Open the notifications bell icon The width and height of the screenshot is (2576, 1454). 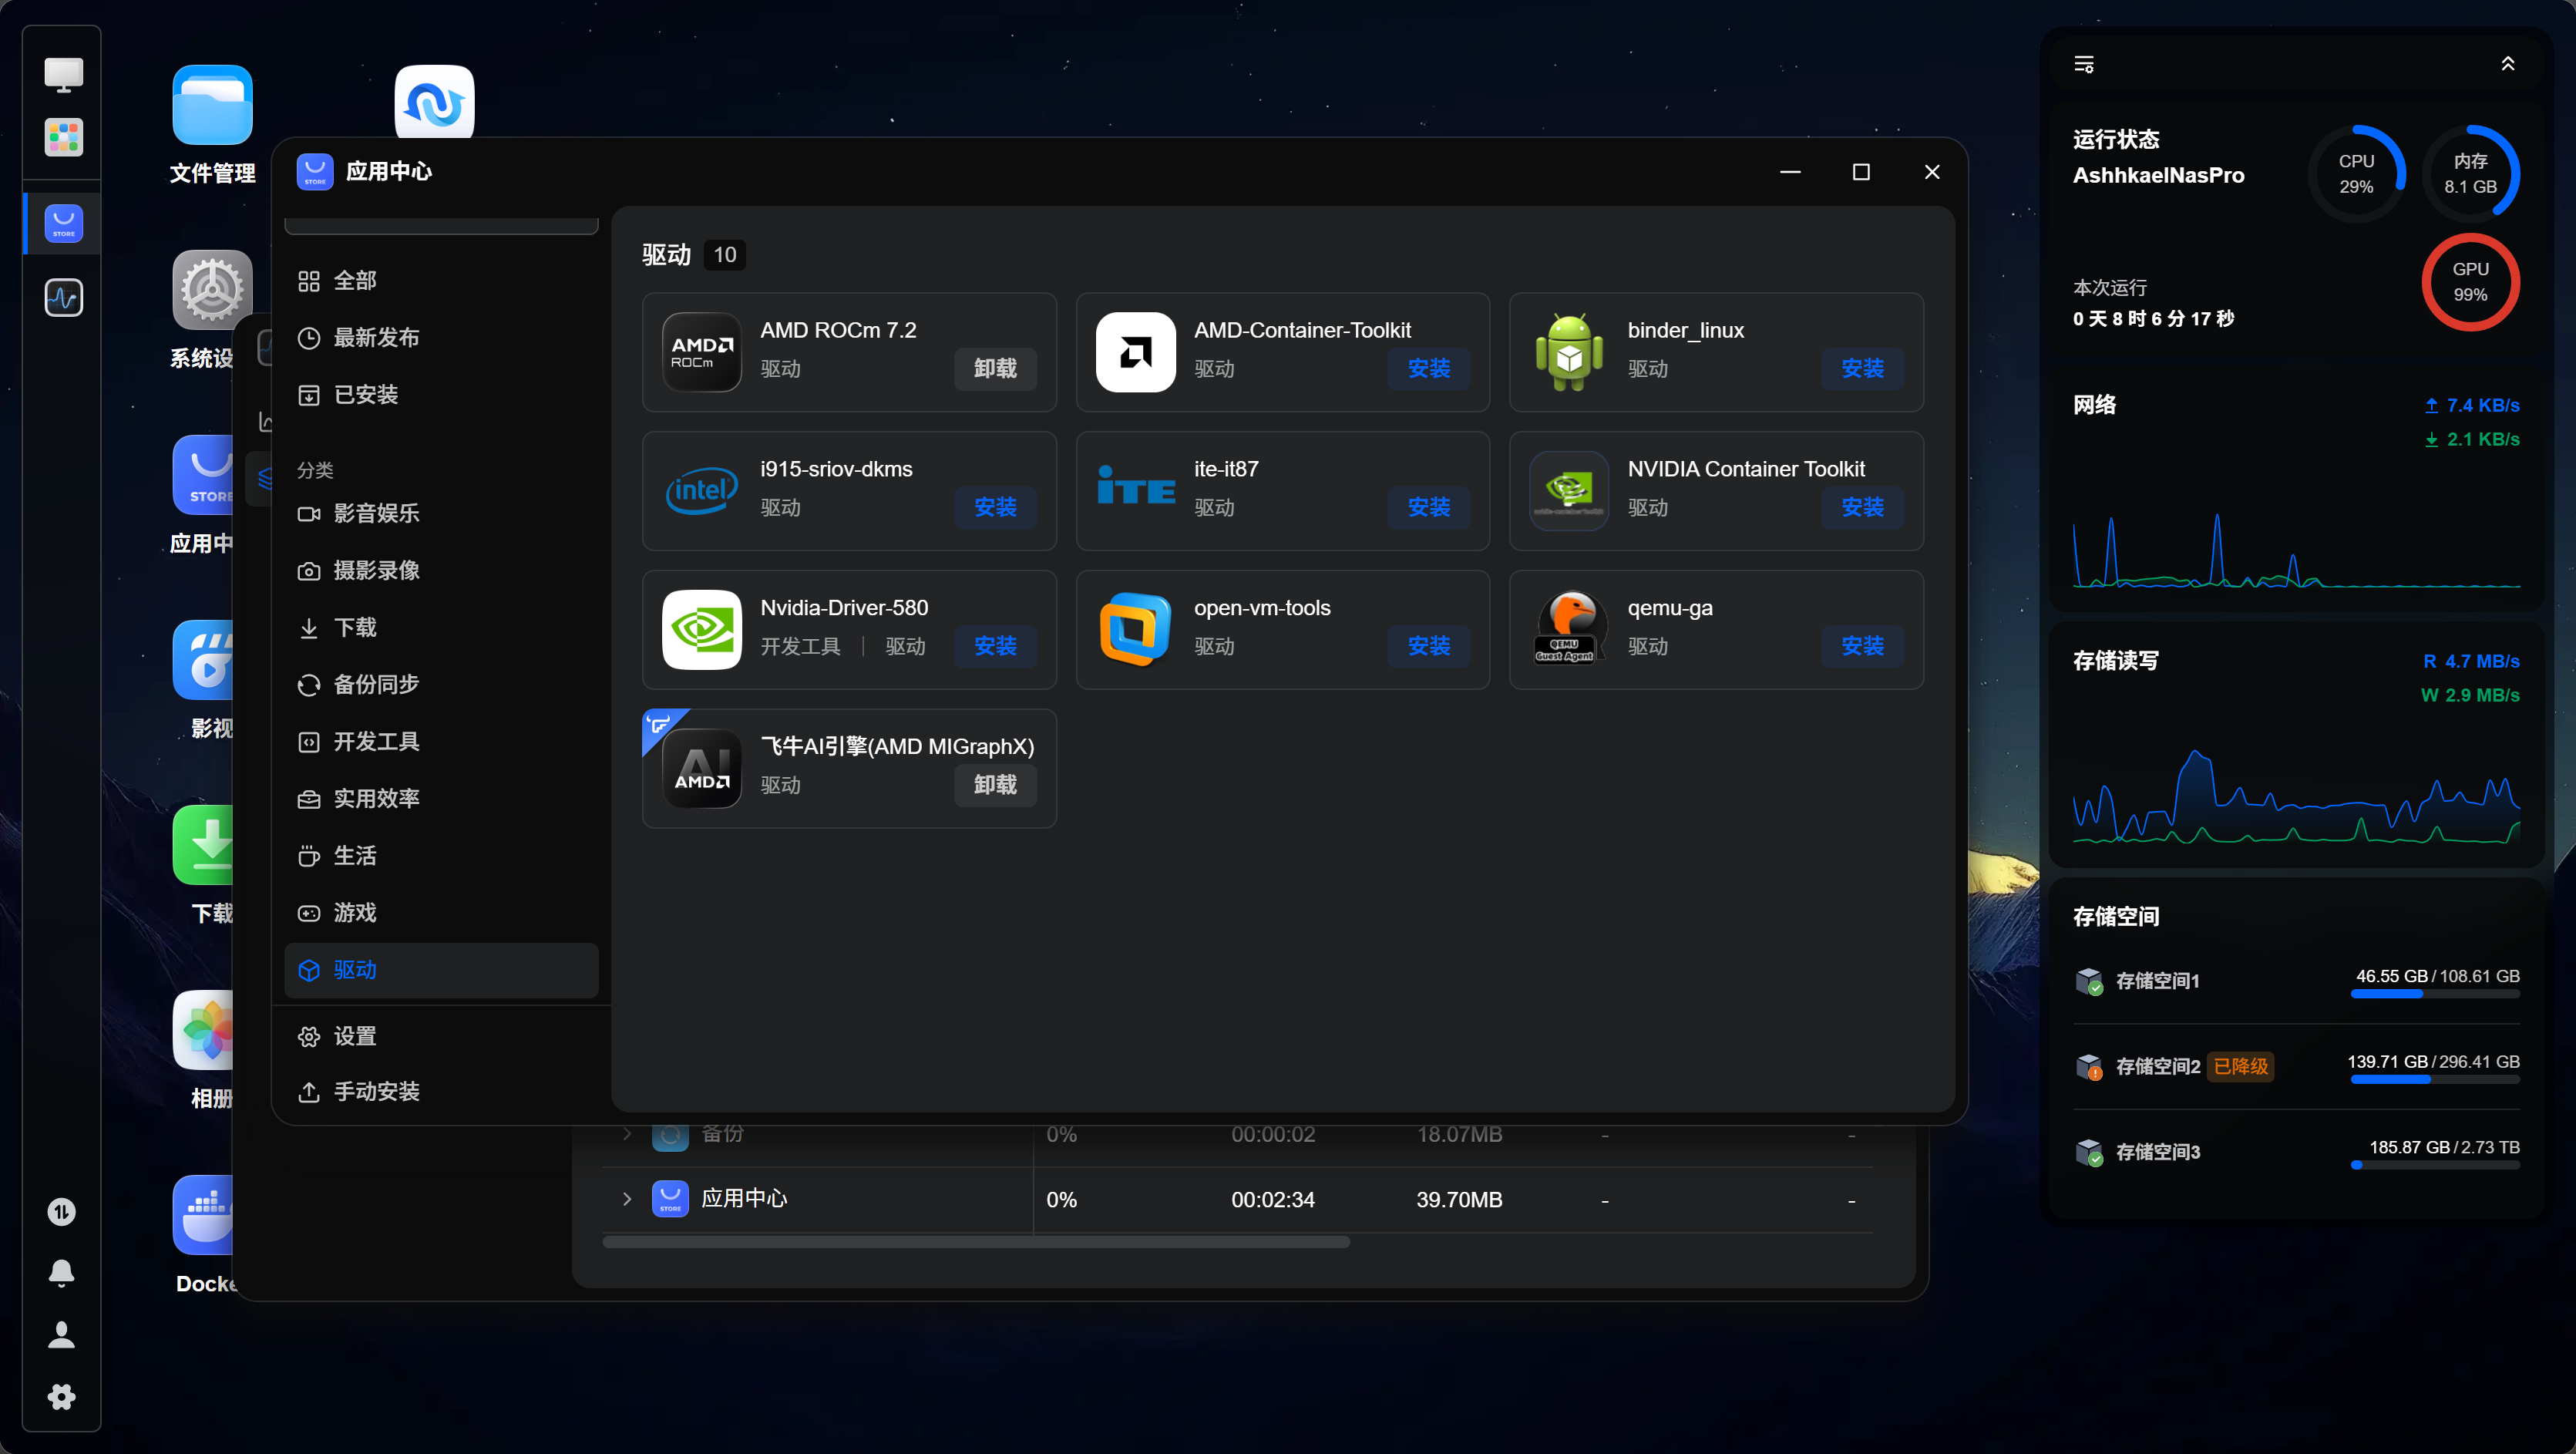point(62,1273)
